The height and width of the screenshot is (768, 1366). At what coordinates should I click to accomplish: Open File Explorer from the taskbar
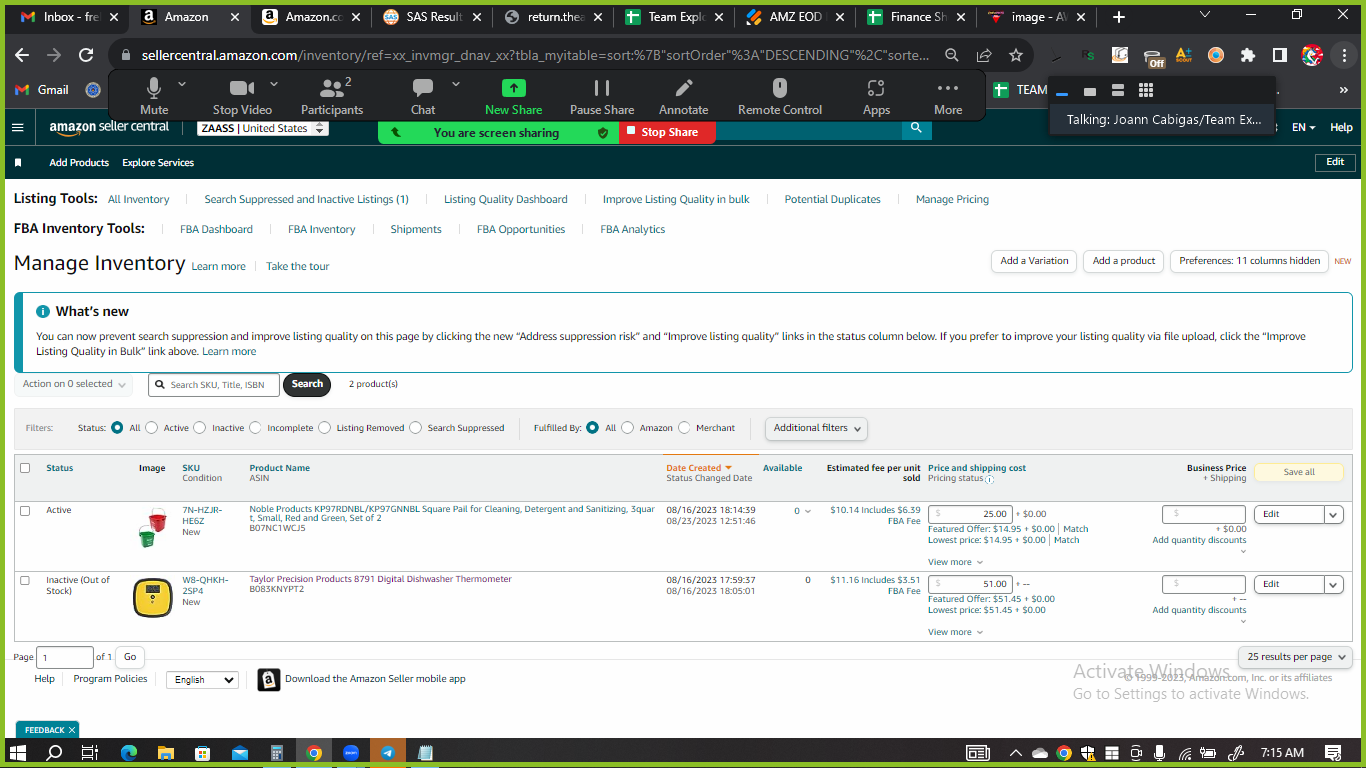click(165, 752)
